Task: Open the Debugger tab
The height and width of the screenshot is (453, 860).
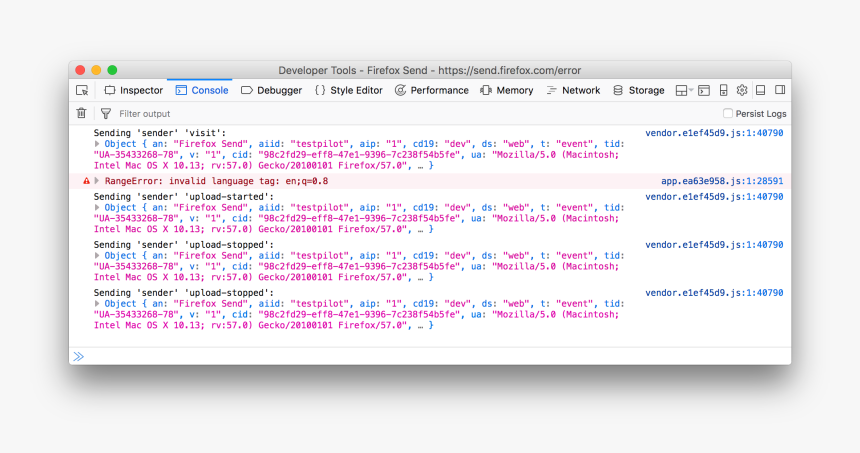Action: (x=271, y=90)
